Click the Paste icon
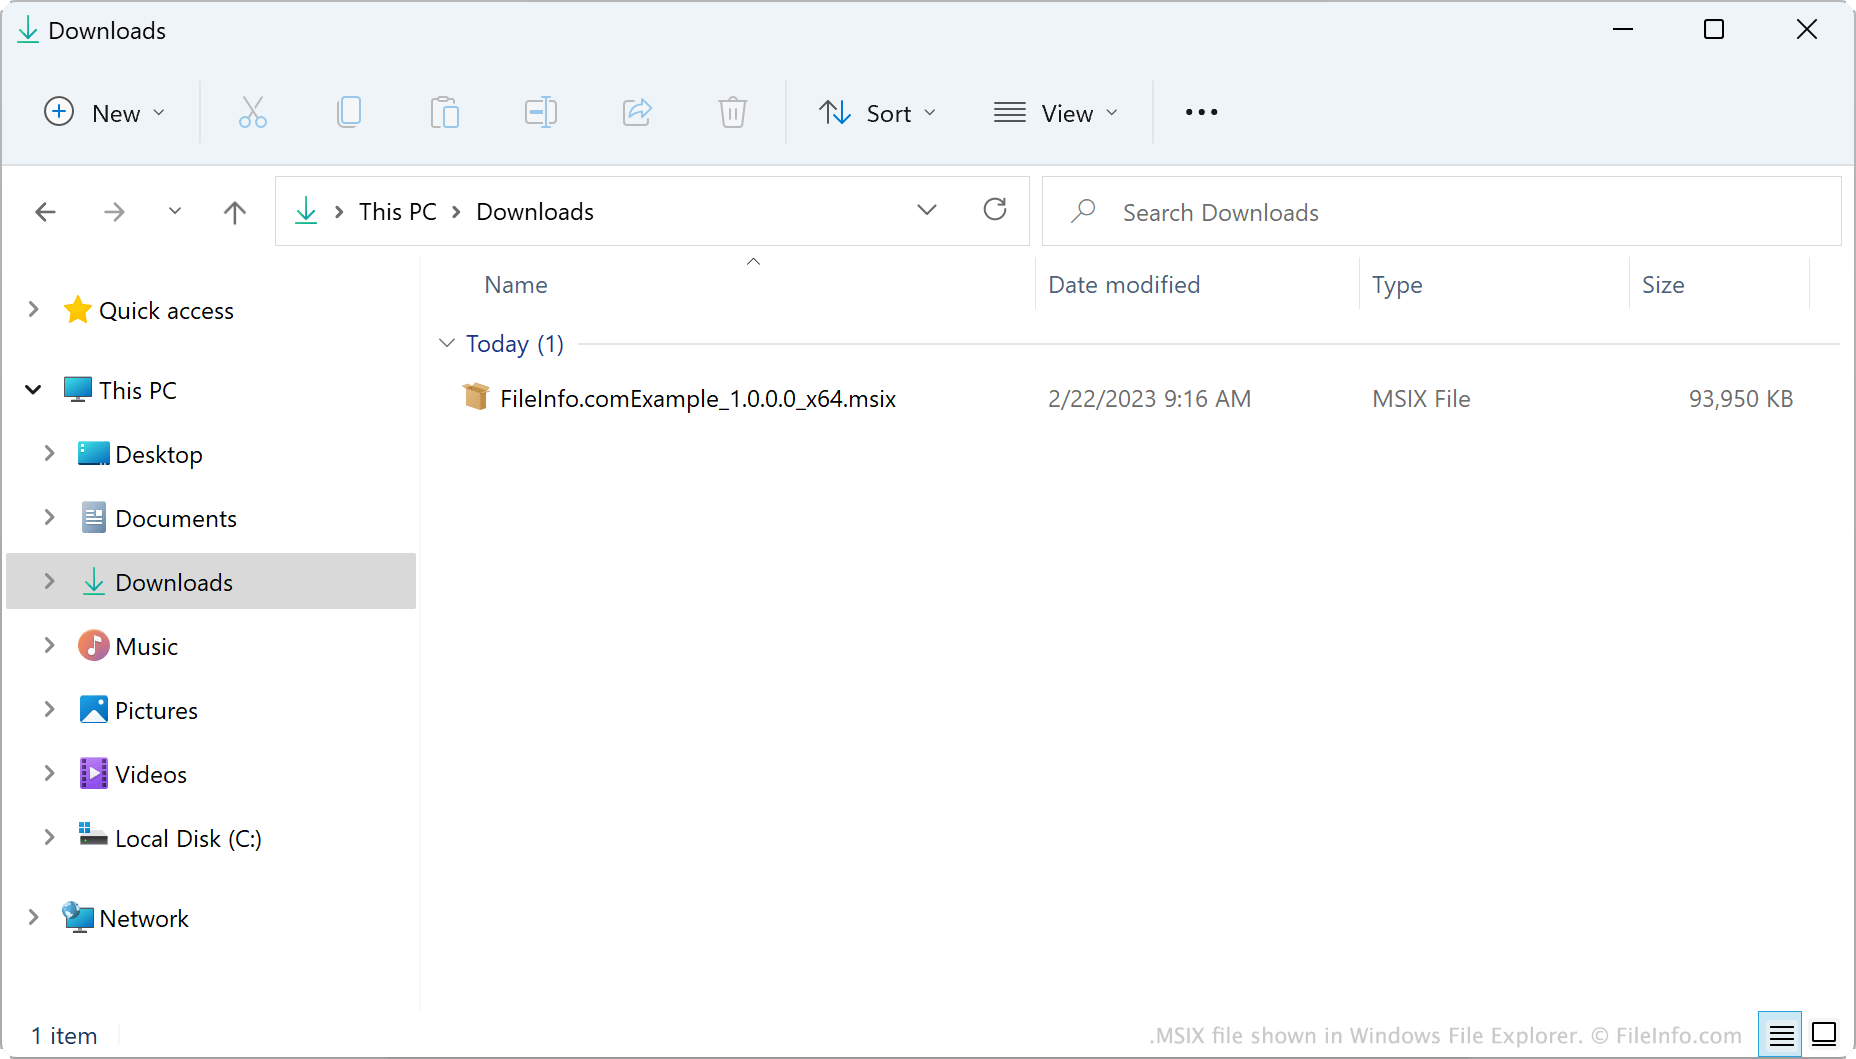The width and height of the screenshot is (1856, 1059). [444, 112]
